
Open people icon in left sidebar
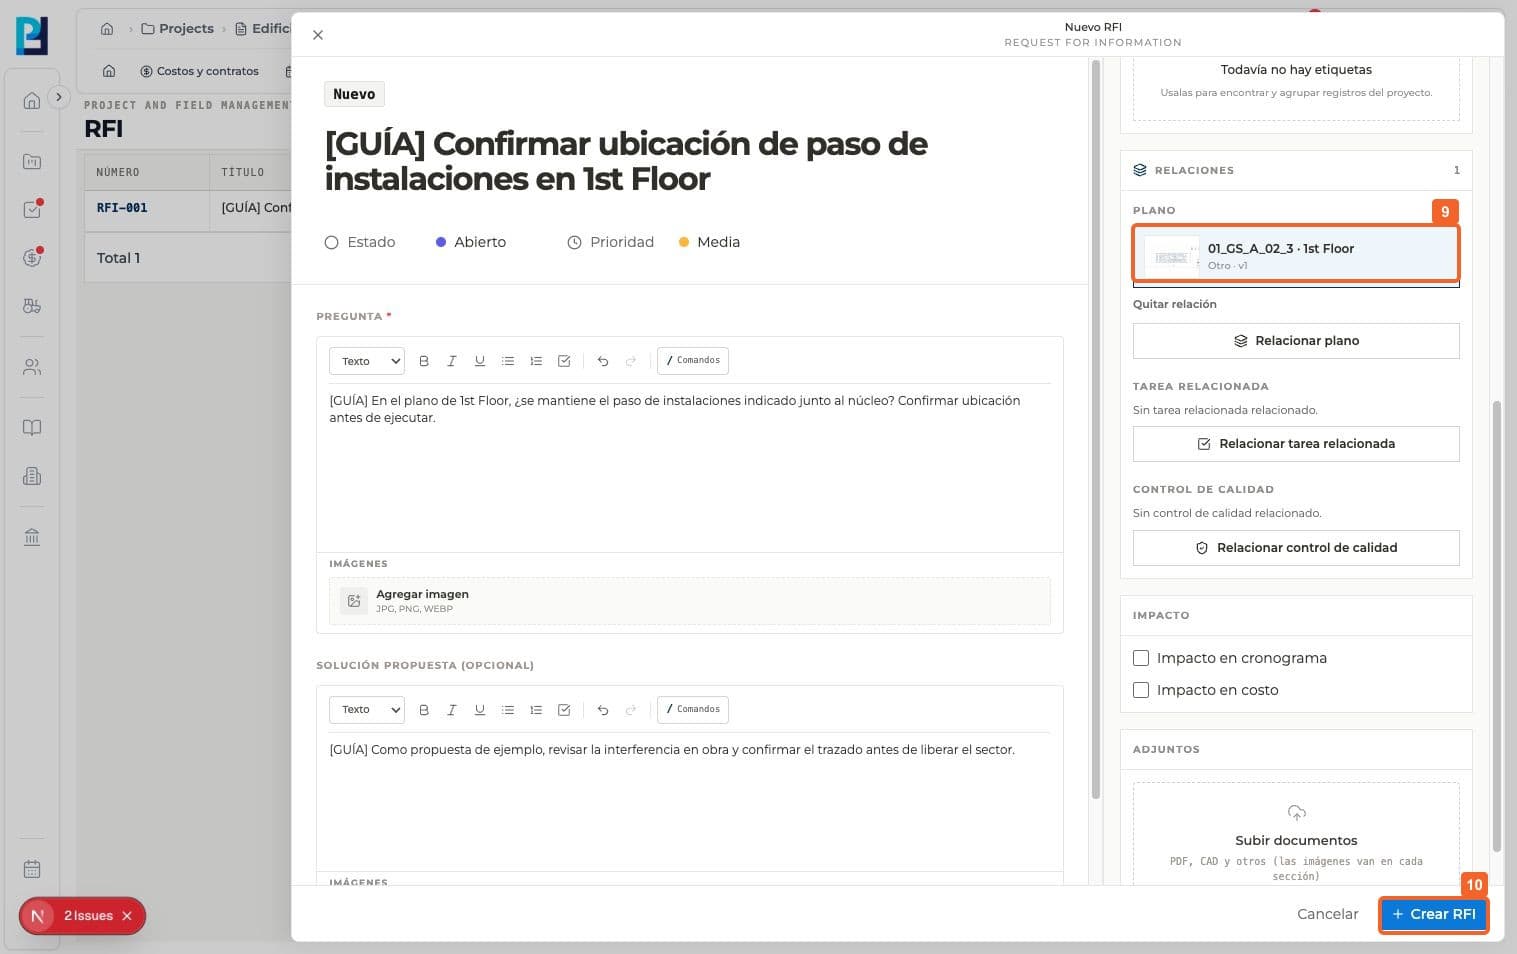32,367
